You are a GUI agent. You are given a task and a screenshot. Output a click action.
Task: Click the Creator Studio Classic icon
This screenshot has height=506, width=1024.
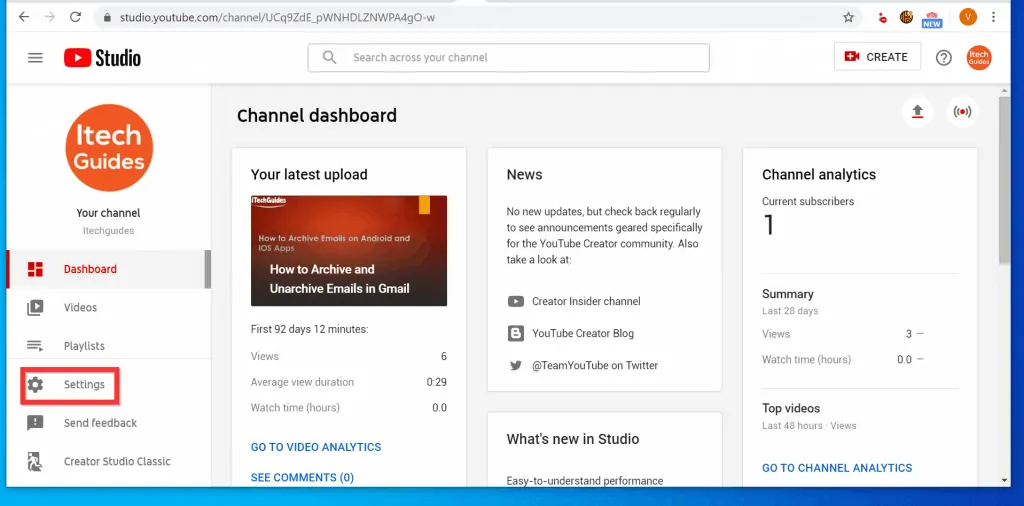[35, 462]
